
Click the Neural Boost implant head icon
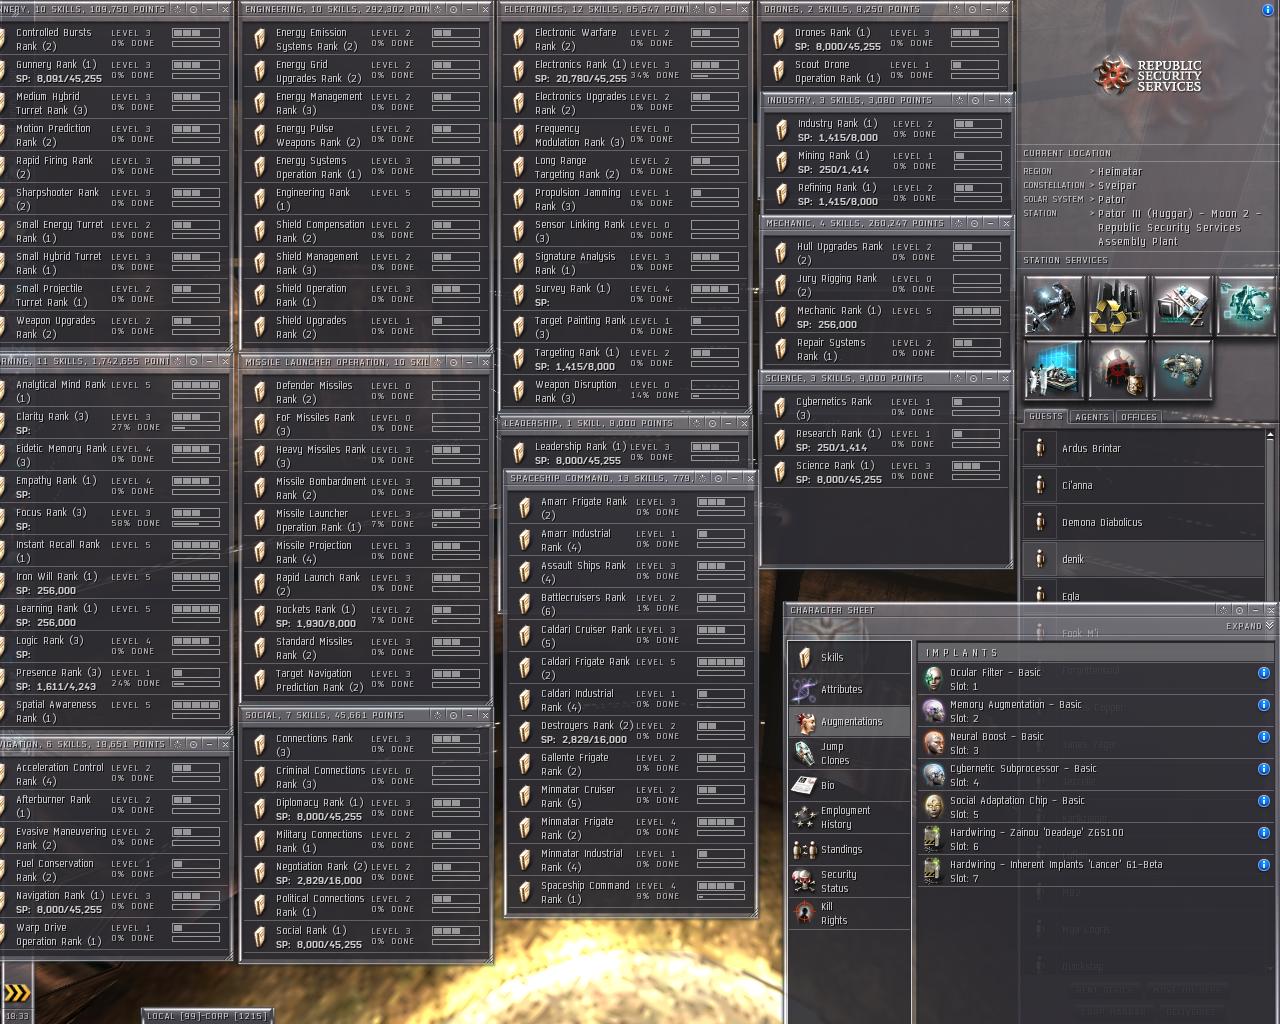933,743
